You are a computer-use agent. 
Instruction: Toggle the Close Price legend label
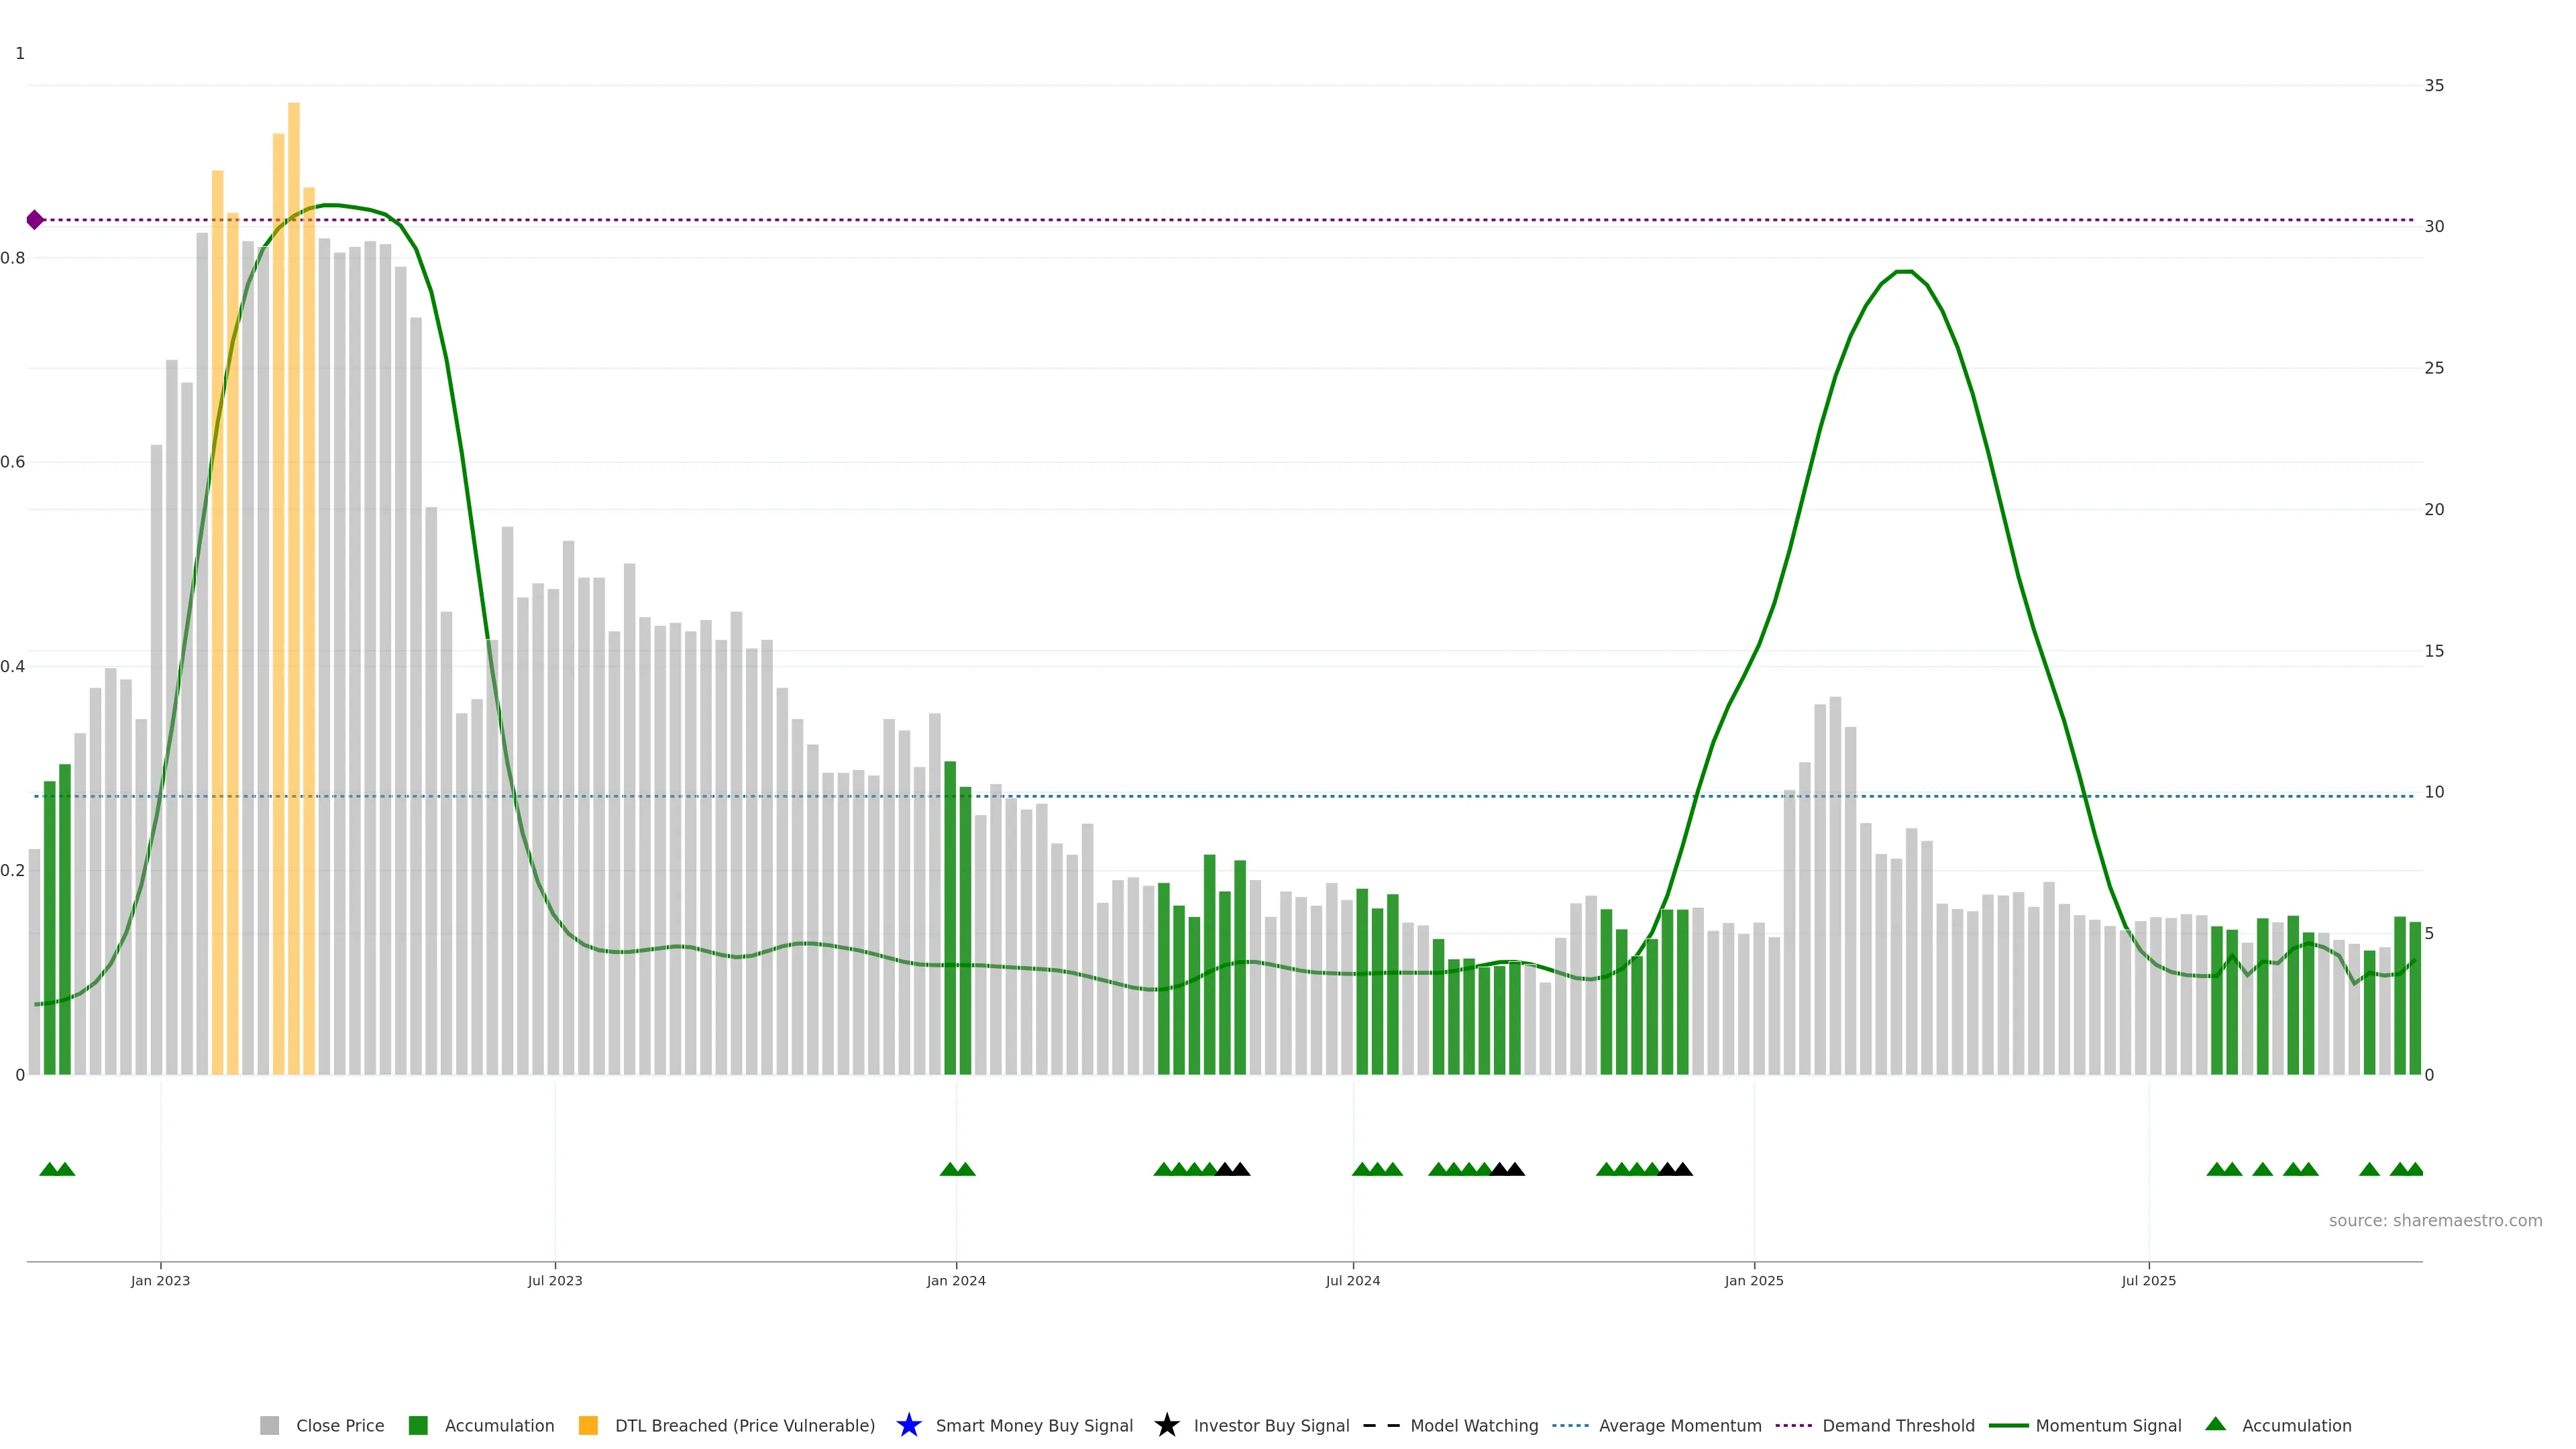tap(340, 1425)
